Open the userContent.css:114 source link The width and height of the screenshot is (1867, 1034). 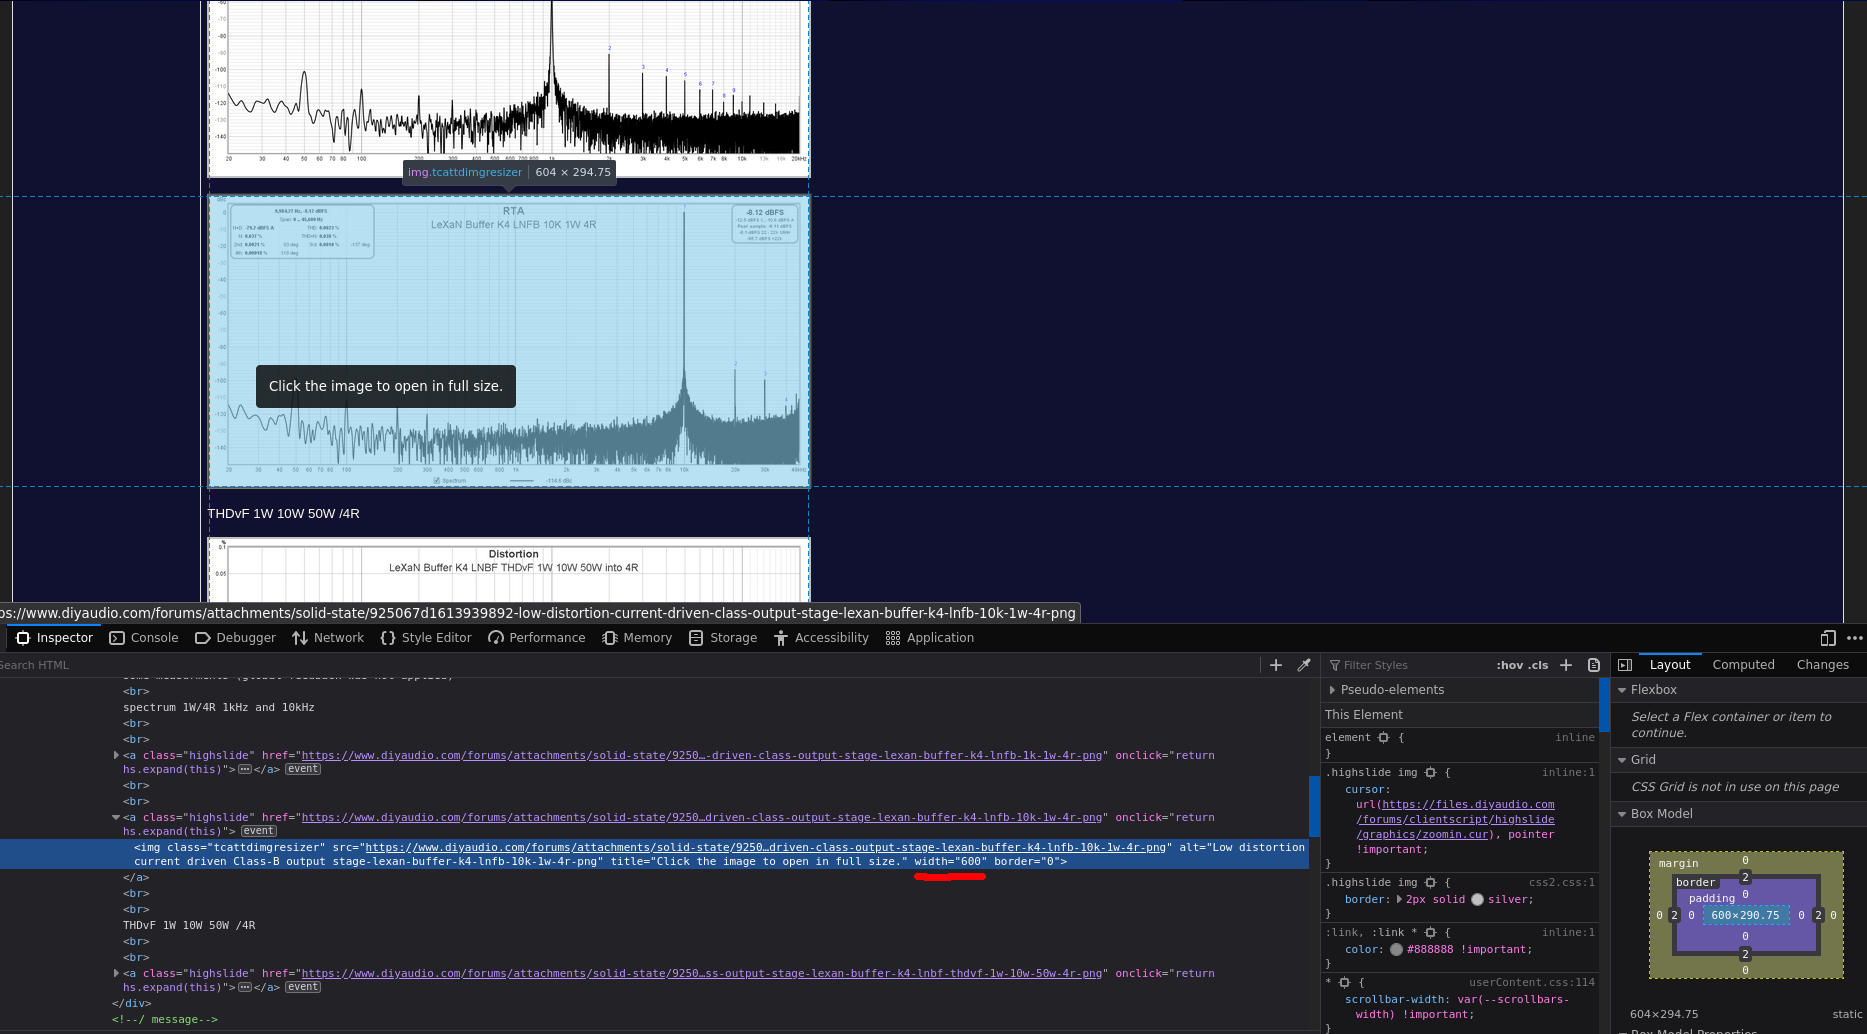pyautogui.click(x=1532, y=982)
